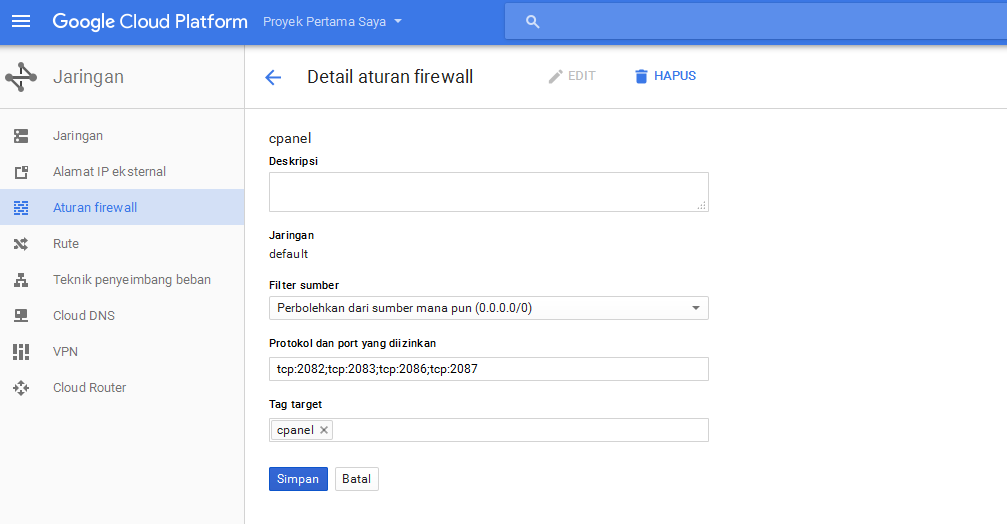Select Aturan firewall in sidebar

pyautogui.click(x=95, y=208)
